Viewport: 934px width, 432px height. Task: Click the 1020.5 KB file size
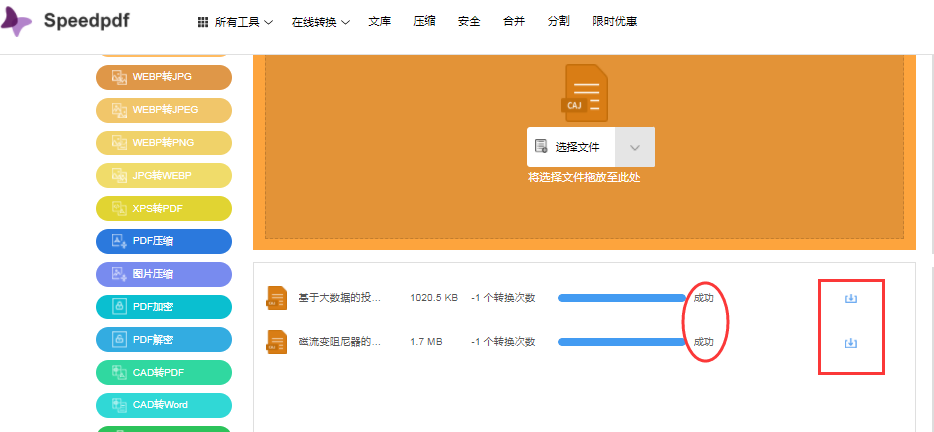[x=434, y=298]
